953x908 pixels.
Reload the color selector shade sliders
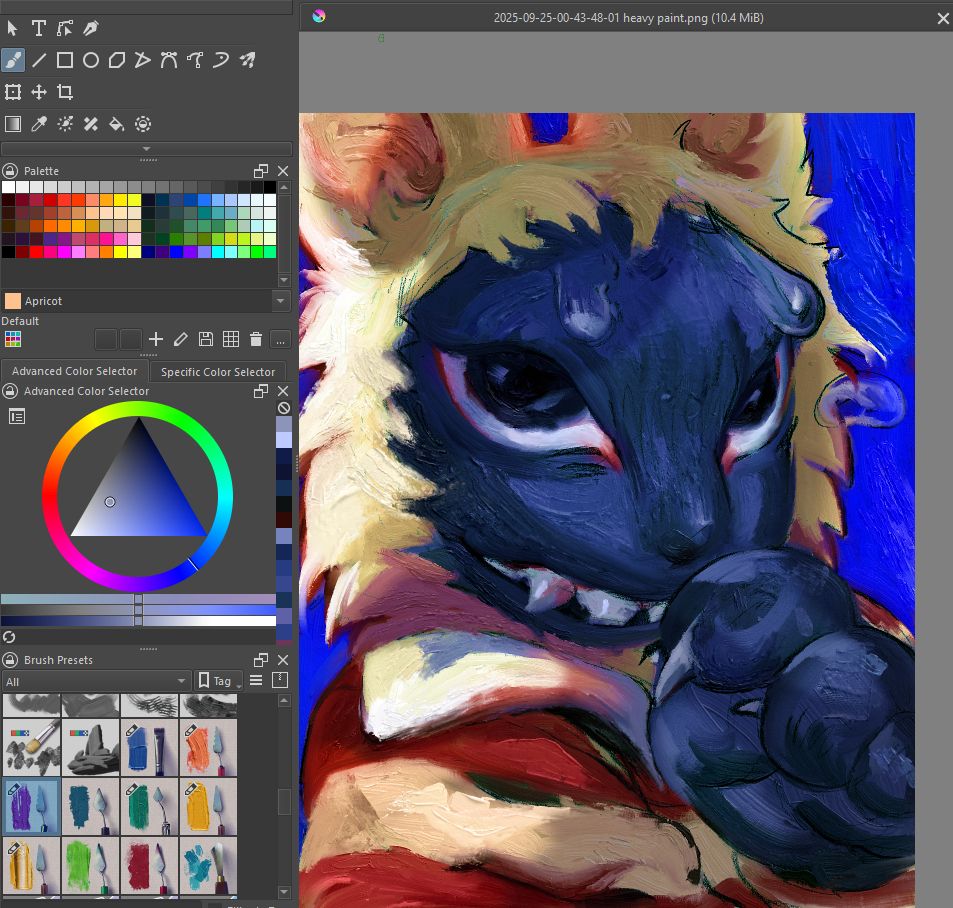point(9,637)
